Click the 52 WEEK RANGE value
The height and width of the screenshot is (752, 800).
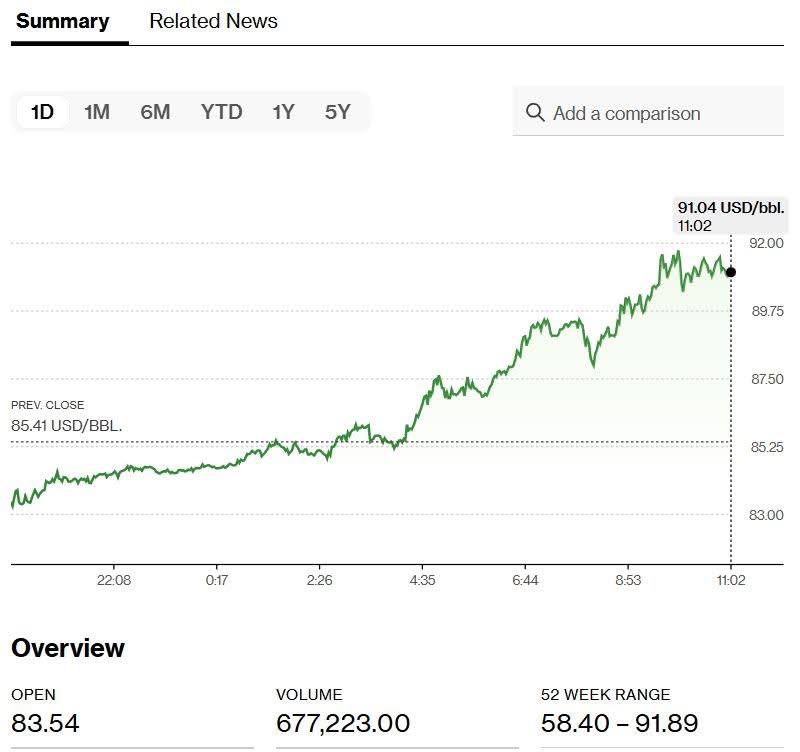click(619, 723)
